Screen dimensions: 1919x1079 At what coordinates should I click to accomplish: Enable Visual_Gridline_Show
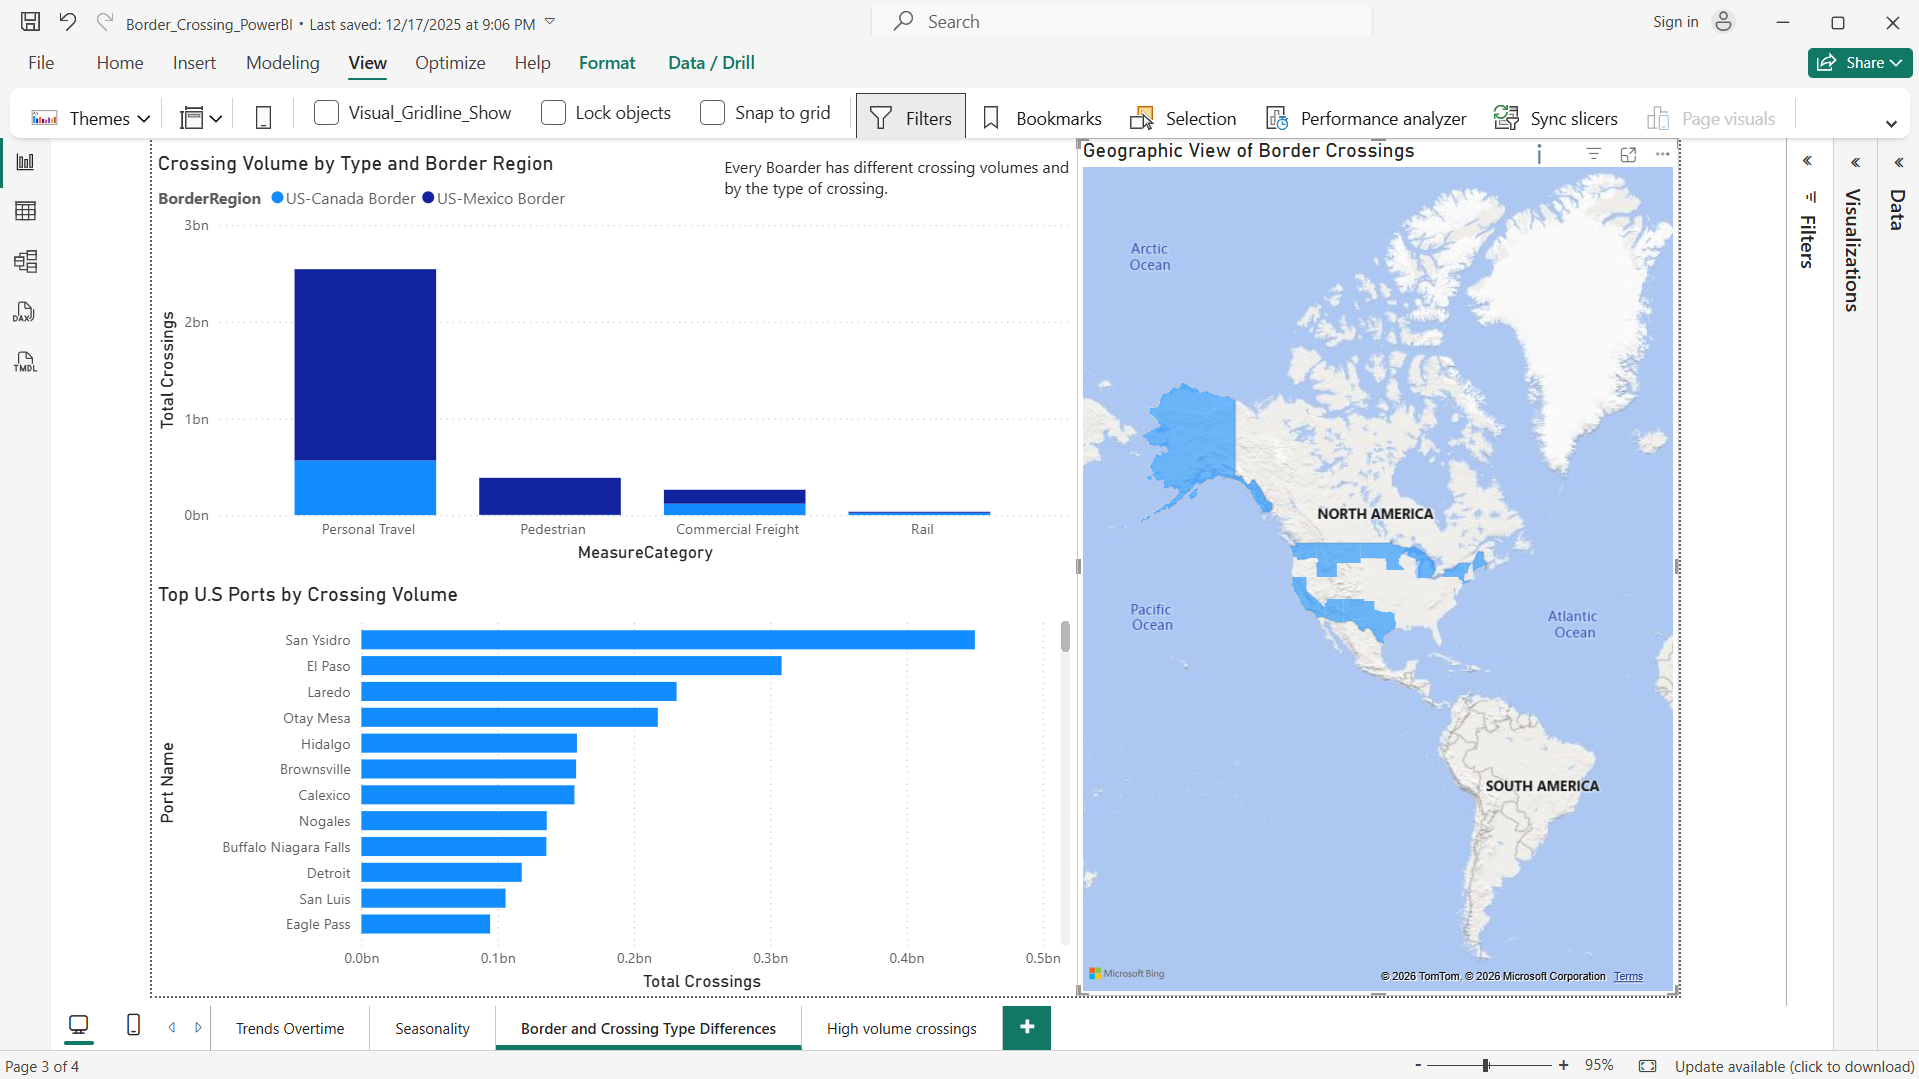click(326, 113)
